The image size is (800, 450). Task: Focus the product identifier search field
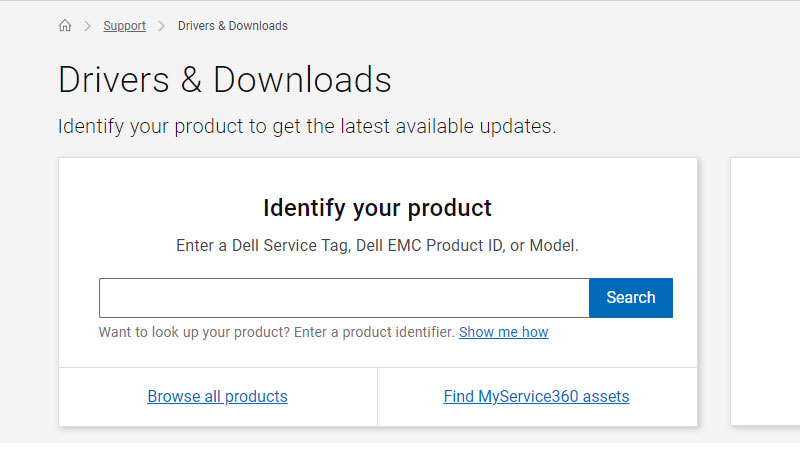point(344,298)
